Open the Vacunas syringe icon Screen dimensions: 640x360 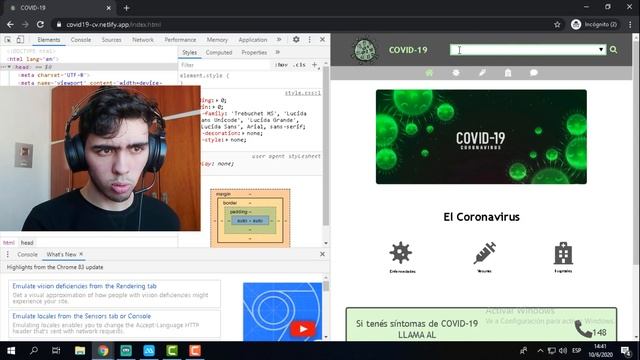pyautogui.click(x=484, y=253)
